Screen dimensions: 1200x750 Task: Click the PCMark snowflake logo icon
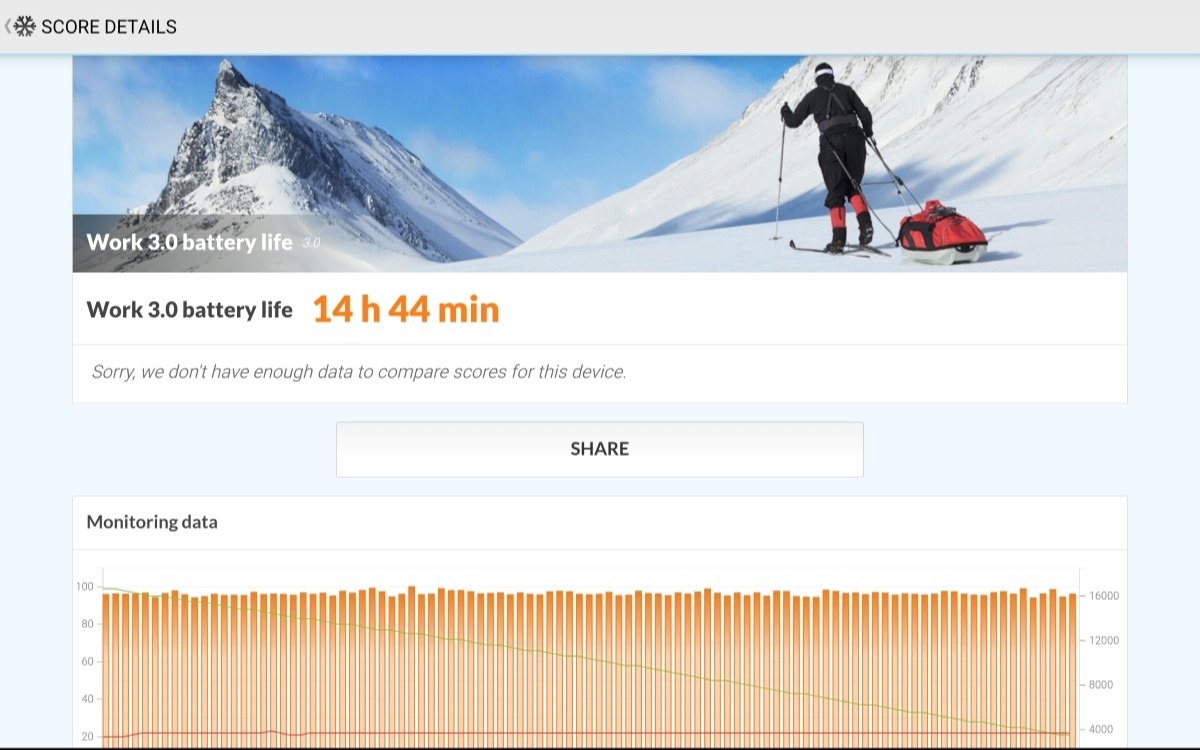click(24, 26)
